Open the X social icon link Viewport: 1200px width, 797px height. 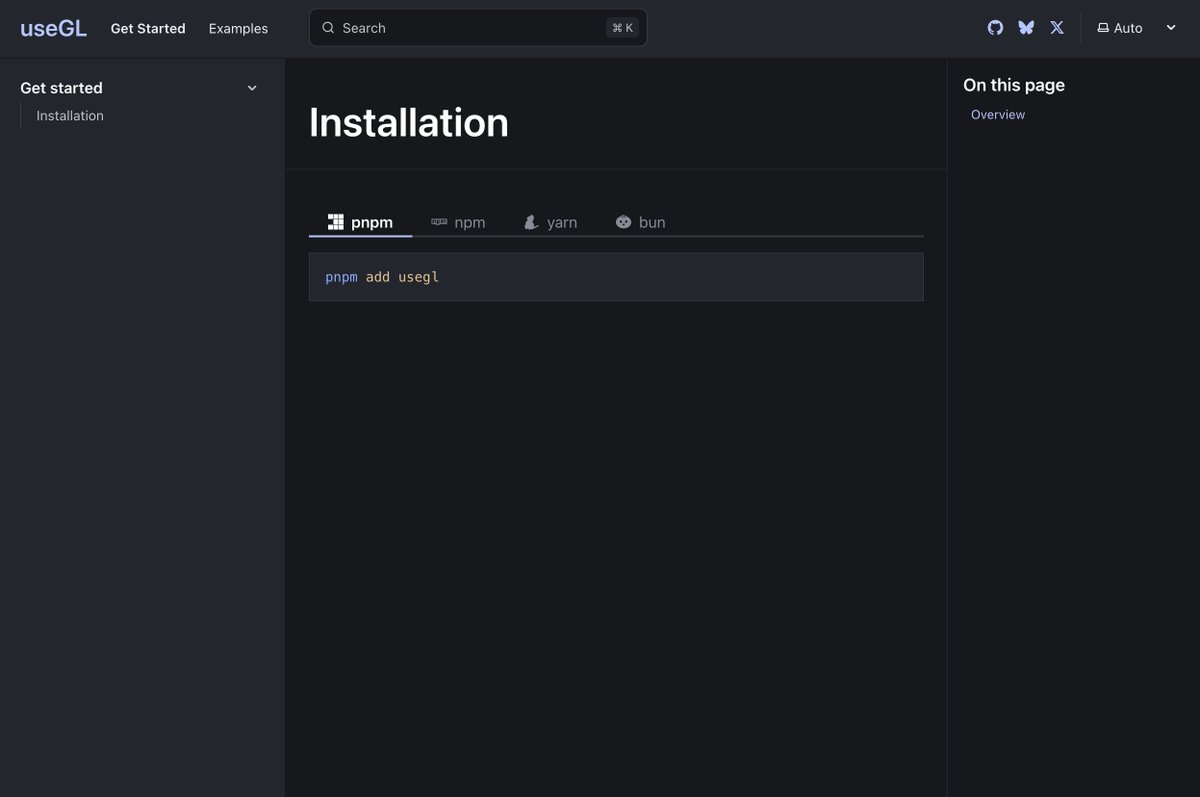[1057, 28]
